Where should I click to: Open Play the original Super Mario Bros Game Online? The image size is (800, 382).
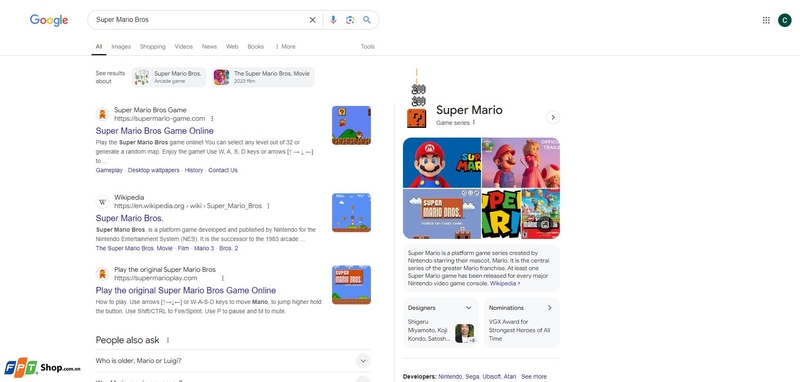(186, 291)
